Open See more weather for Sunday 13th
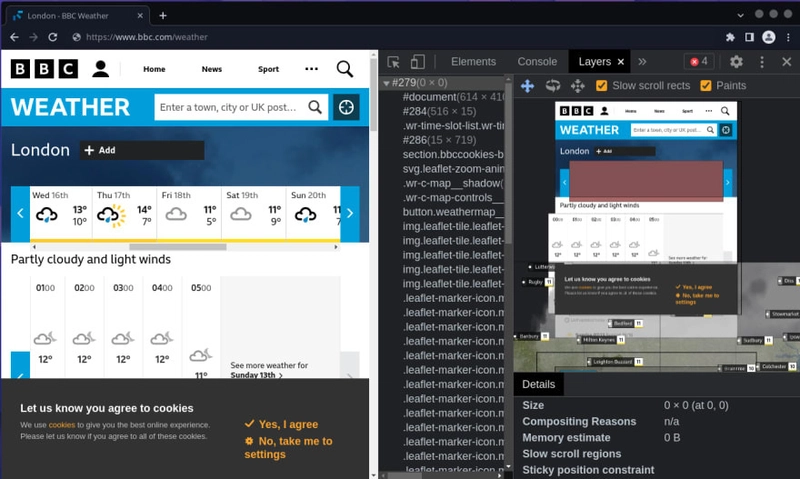The width and height of the screenshot is (800, 479). coord(269,370)
